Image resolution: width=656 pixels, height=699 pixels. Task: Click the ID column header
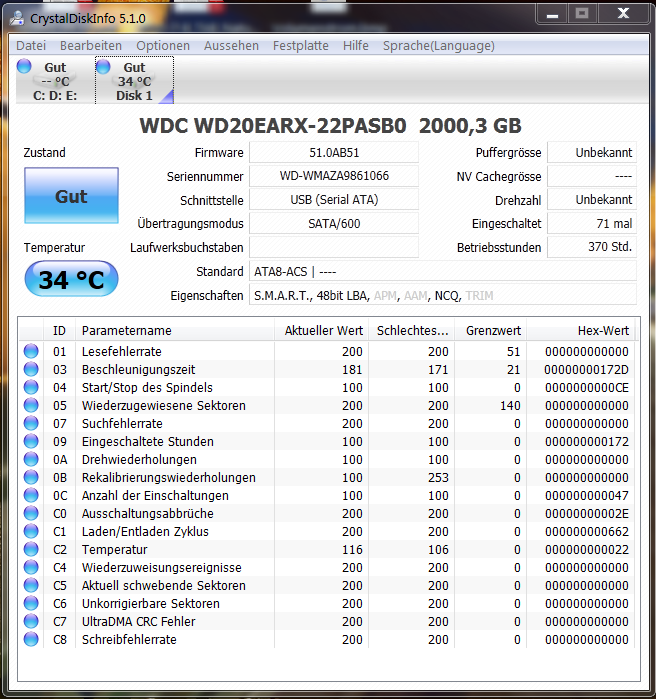pos(59,330)
